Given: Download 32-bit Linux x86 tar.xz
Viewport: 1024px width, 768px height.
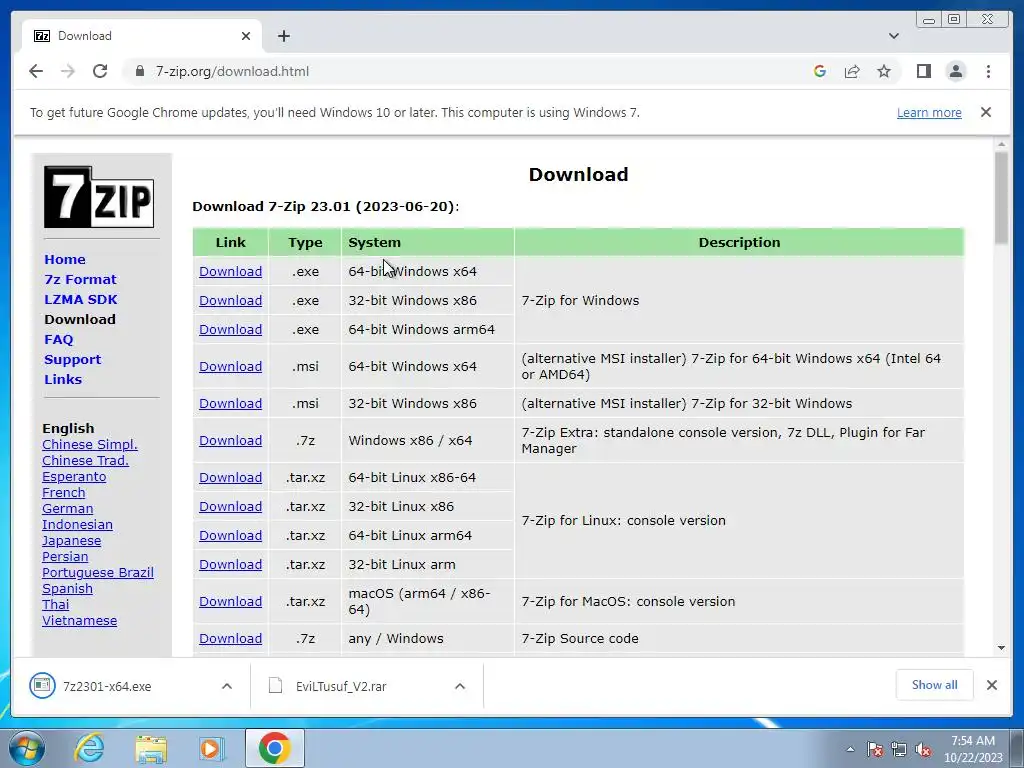Looking at the screenshot, I should (x=231, y=506).
